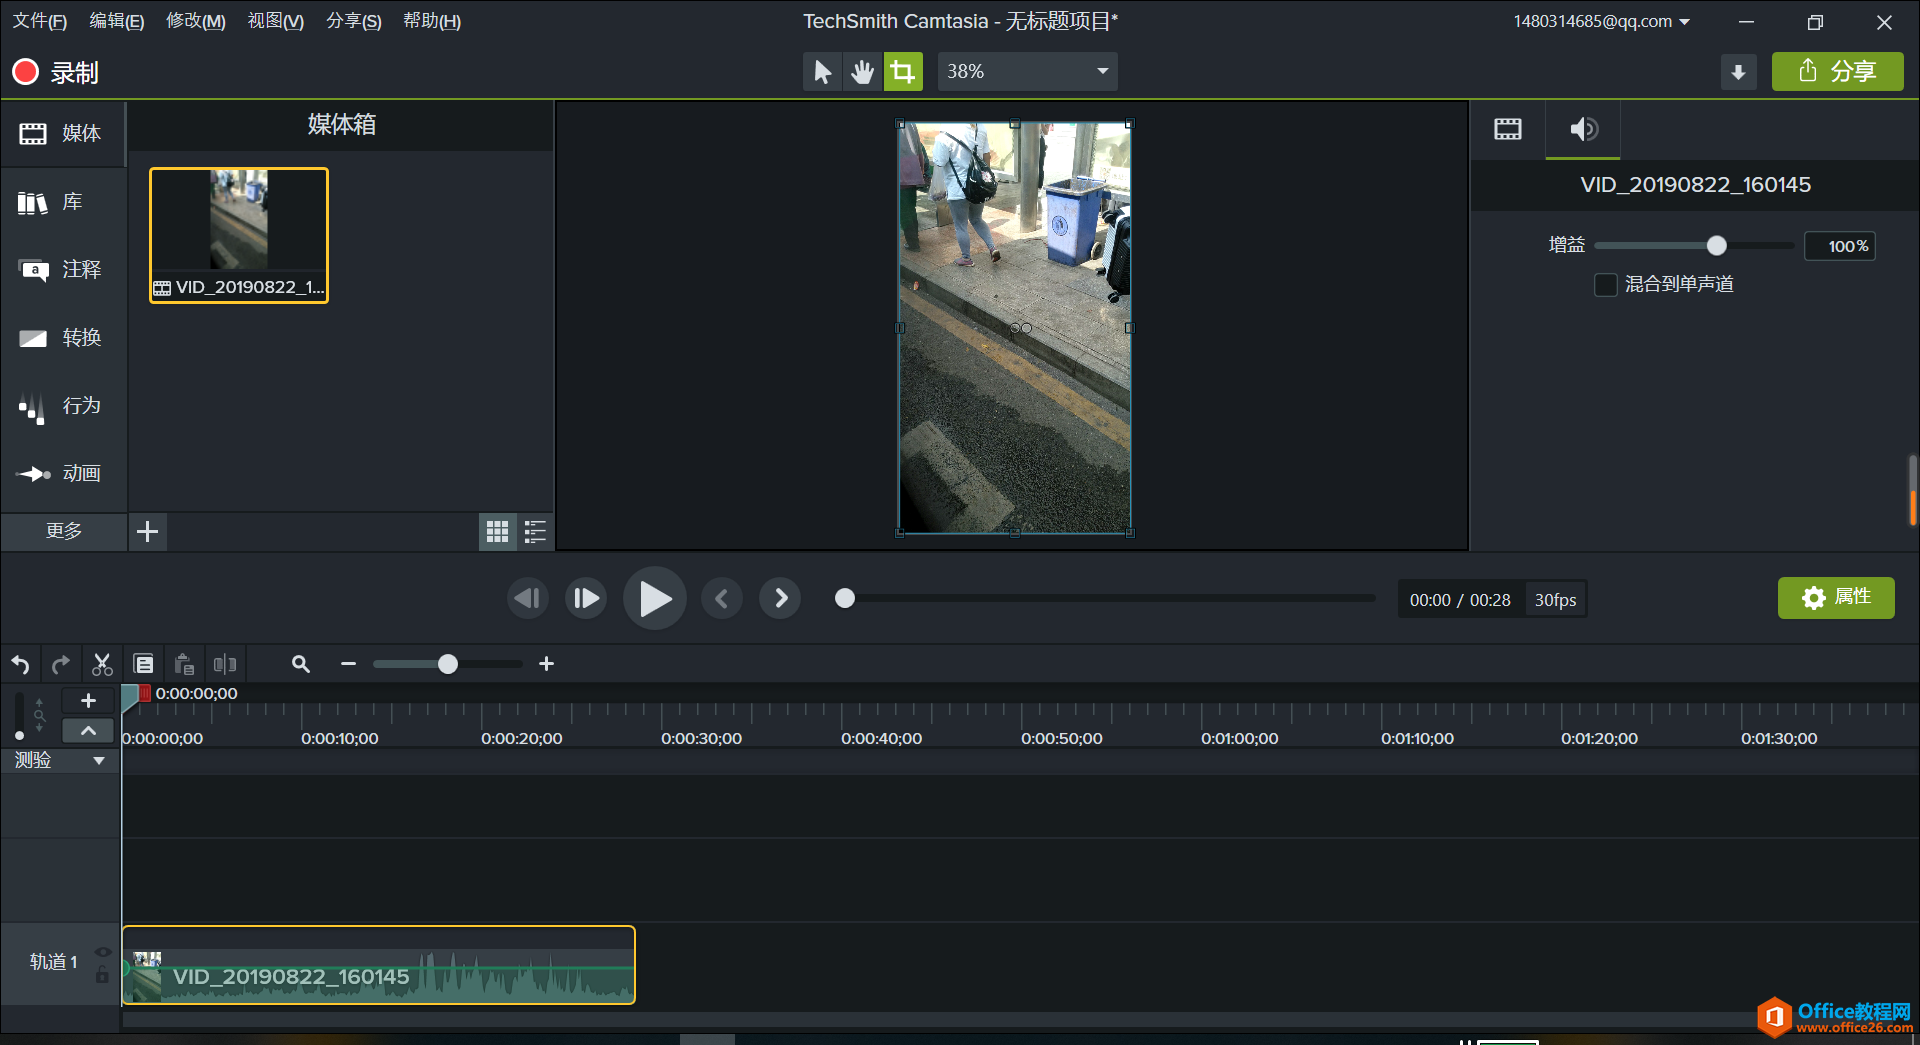1920x1045 pixels.
Task: Open the 分享(S) menu
Action: 353,21
